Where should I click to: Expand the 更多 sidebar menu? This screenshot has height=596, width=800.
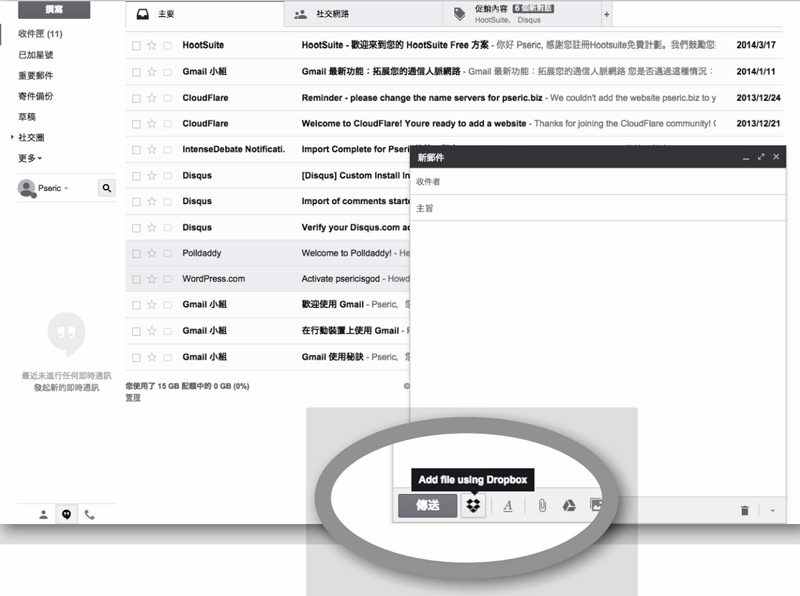tap(30, 158)
